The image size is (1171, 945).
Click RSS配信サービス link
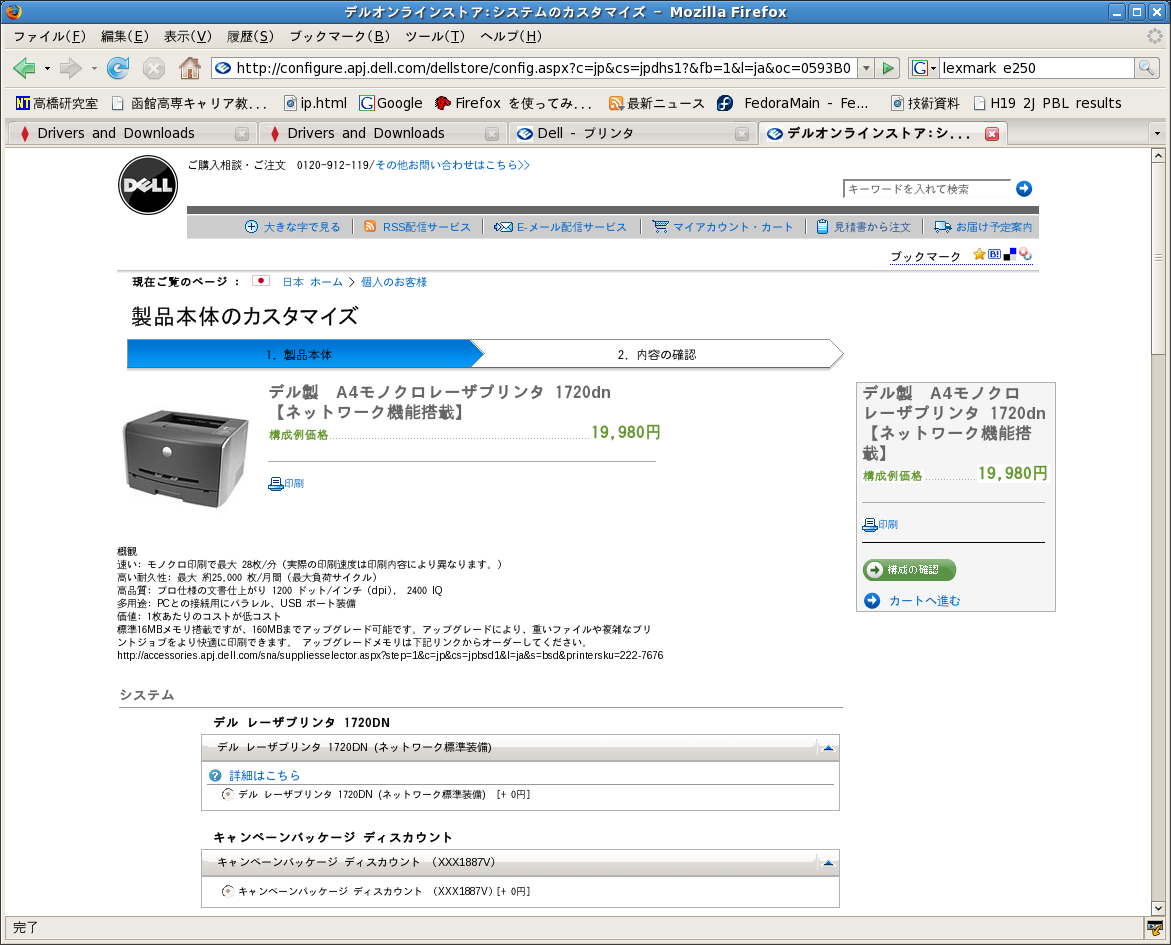(x=417, y=227)
